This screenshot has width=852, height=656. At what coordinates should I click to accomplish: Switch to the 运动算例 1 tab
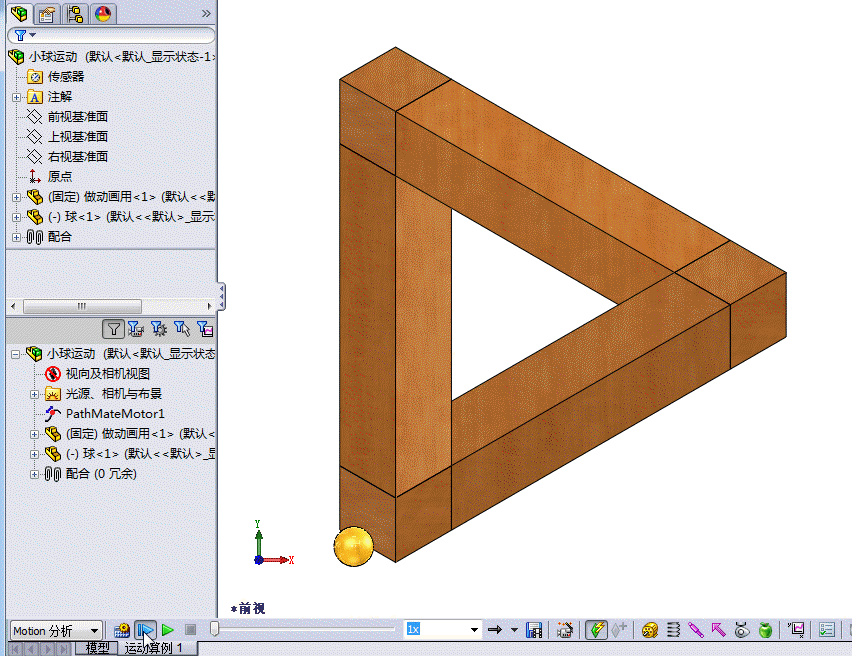tap(153, 648)
